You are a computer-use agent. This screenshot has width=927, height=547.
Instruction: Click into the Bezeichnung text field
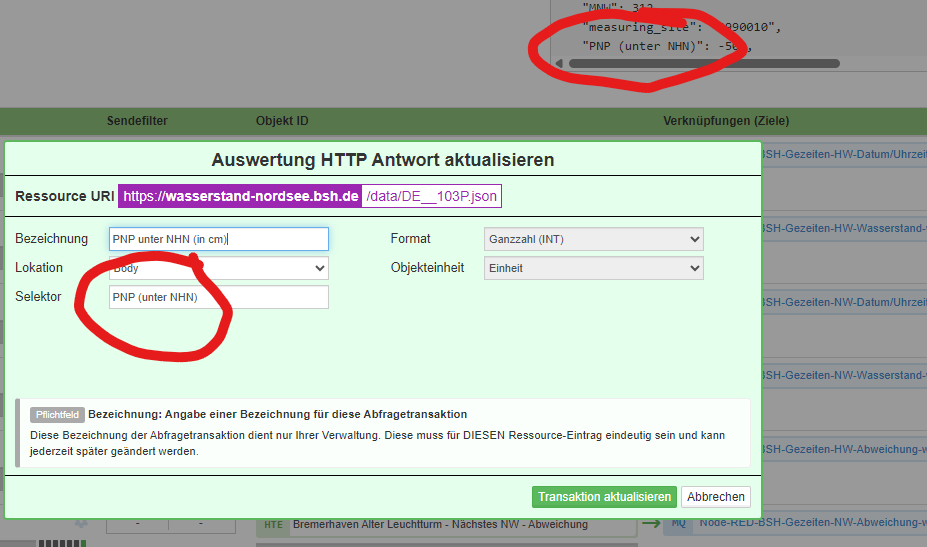(218, 239)
